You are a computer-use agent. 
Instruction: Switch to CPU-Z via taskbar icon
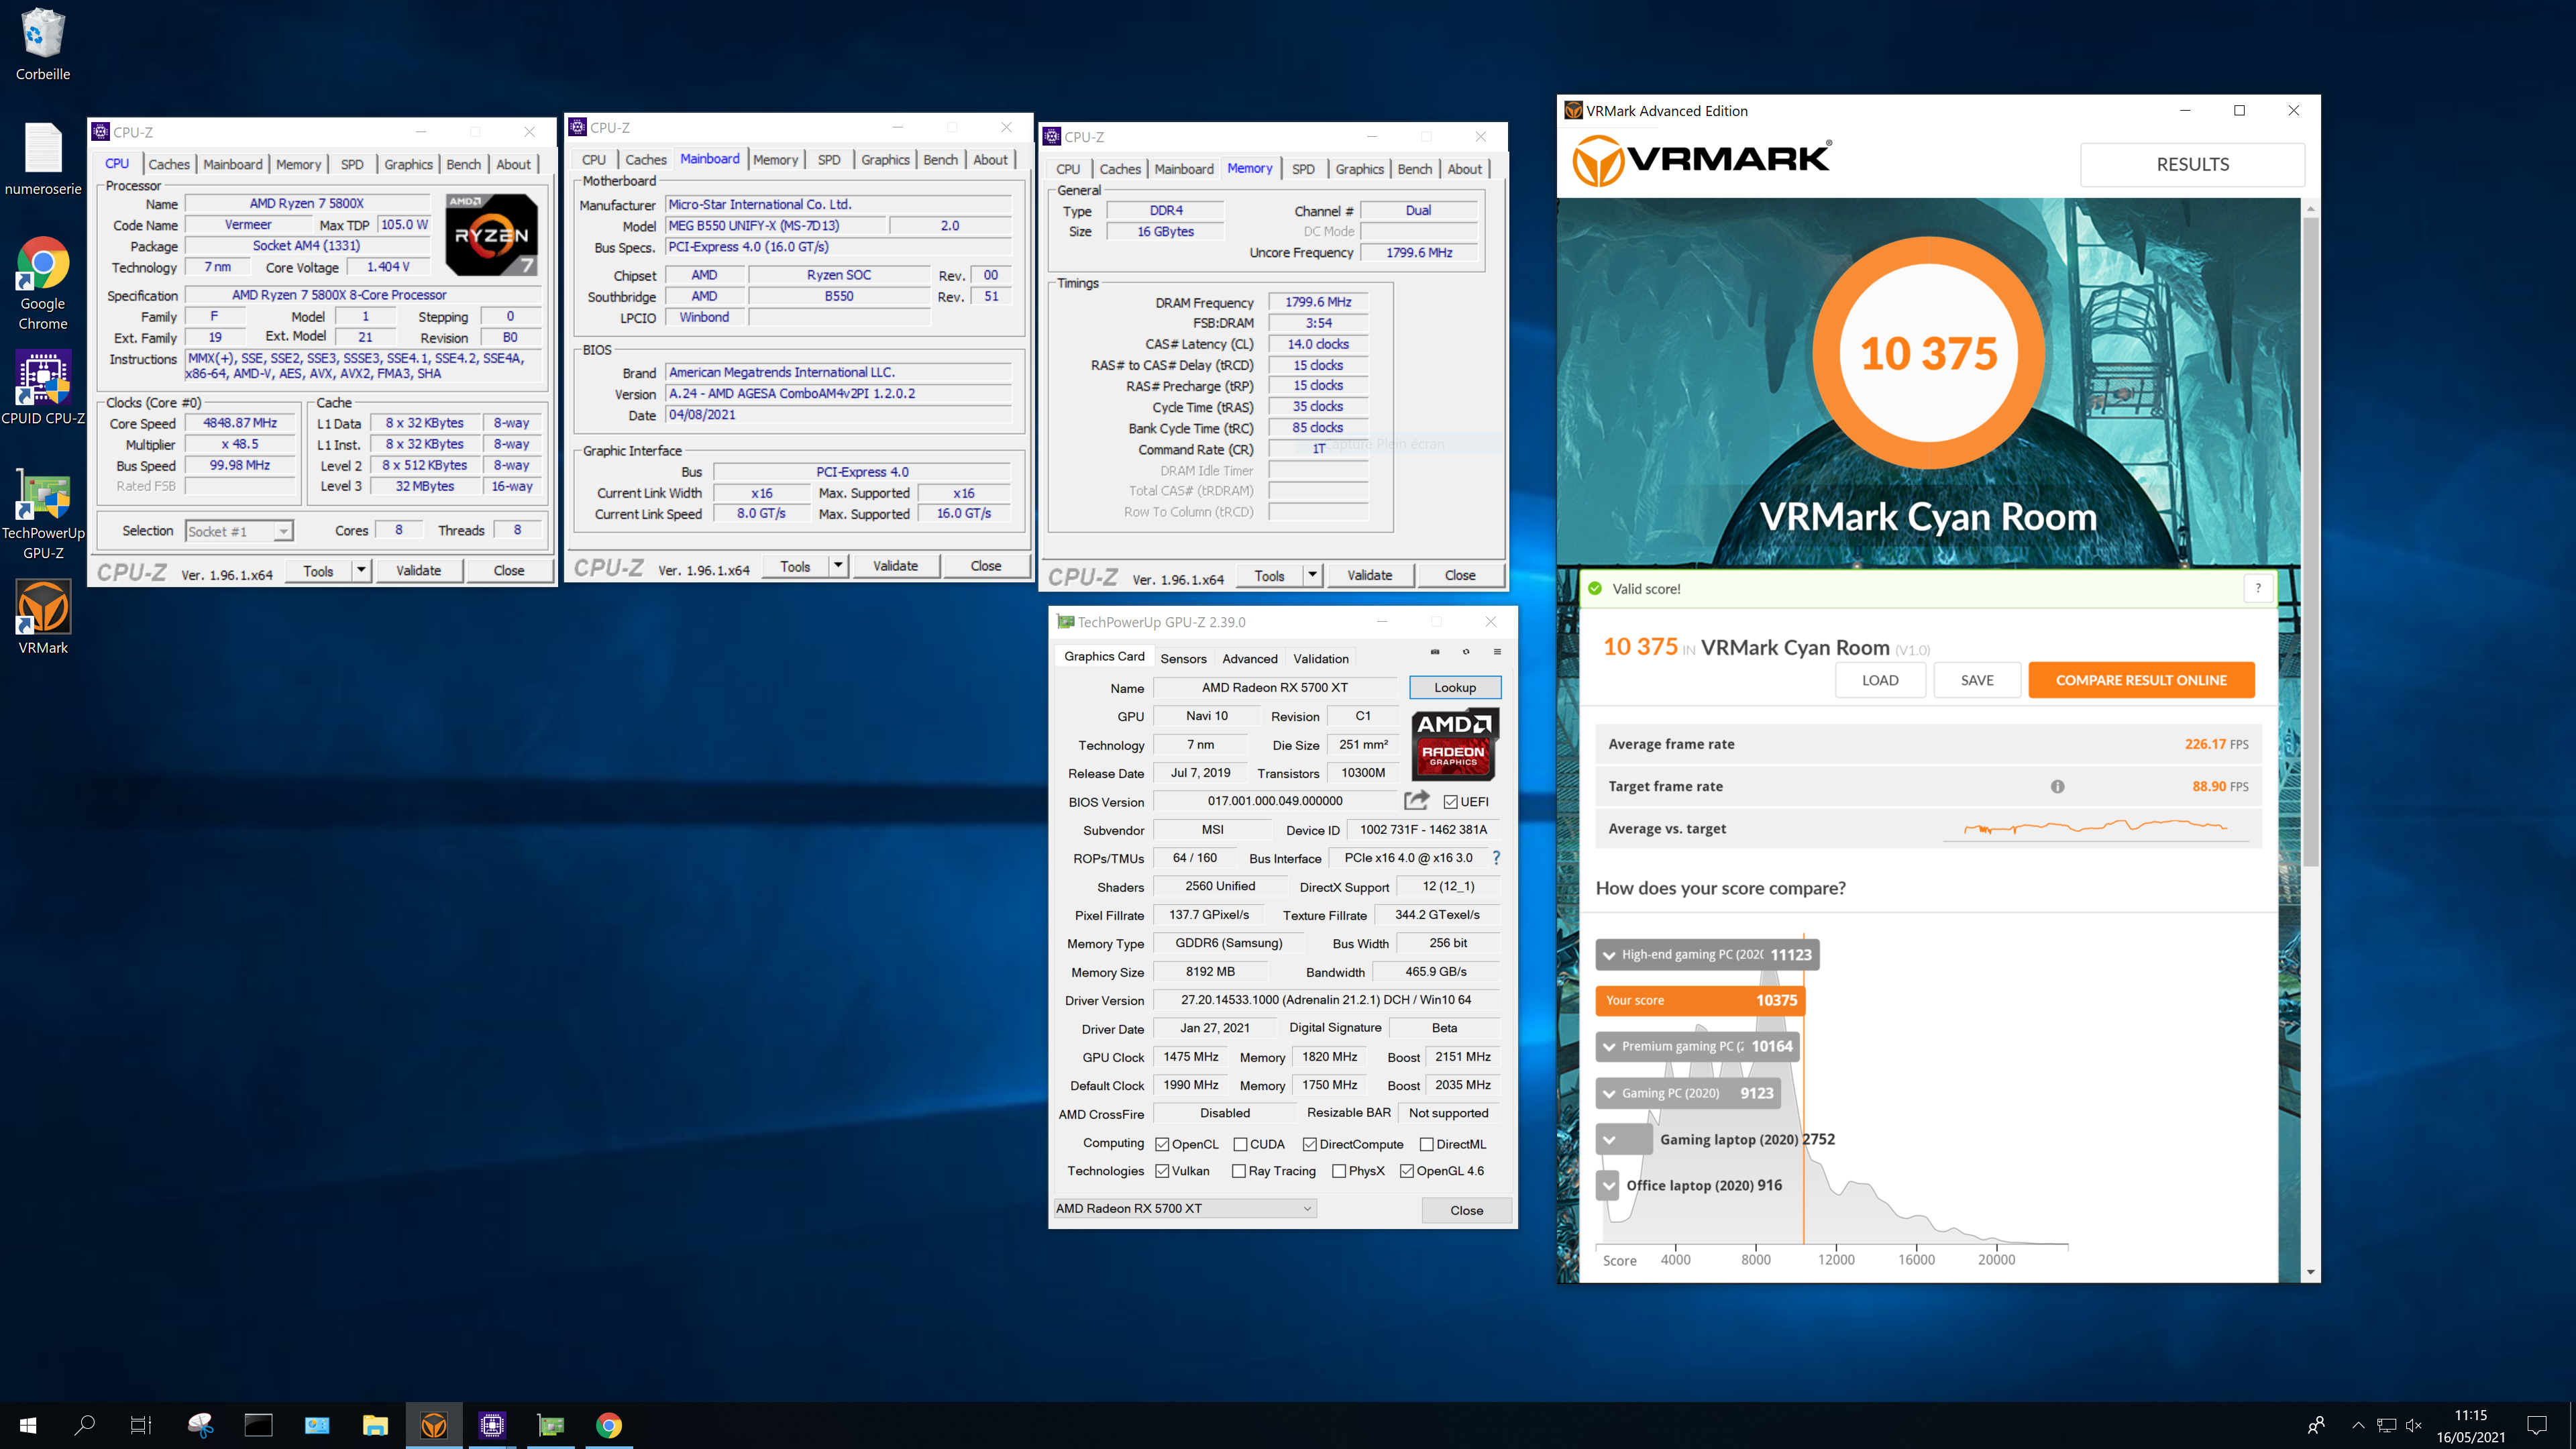coord(492,1425)
